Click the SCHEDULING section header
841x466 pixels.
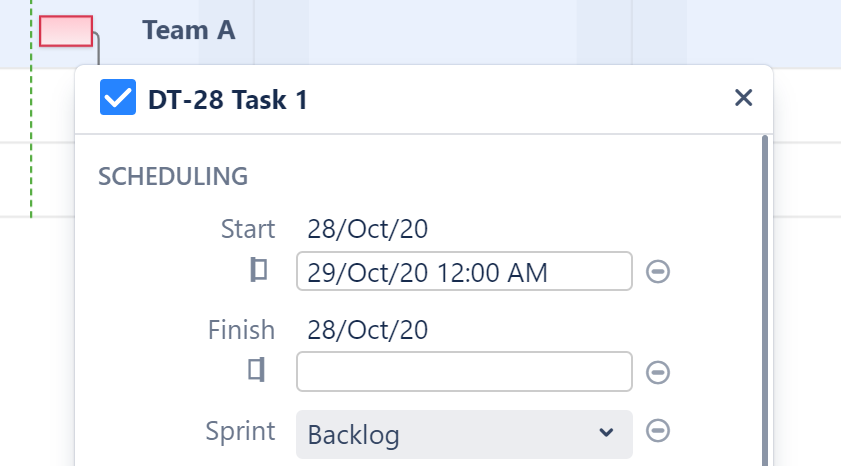click(x=173, y=177)
